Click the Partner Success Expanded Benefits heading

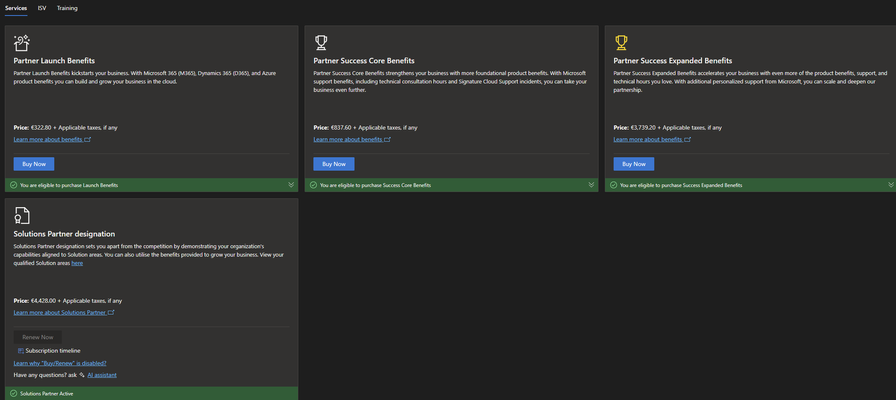pyautogui.click(x=673, y=61)
